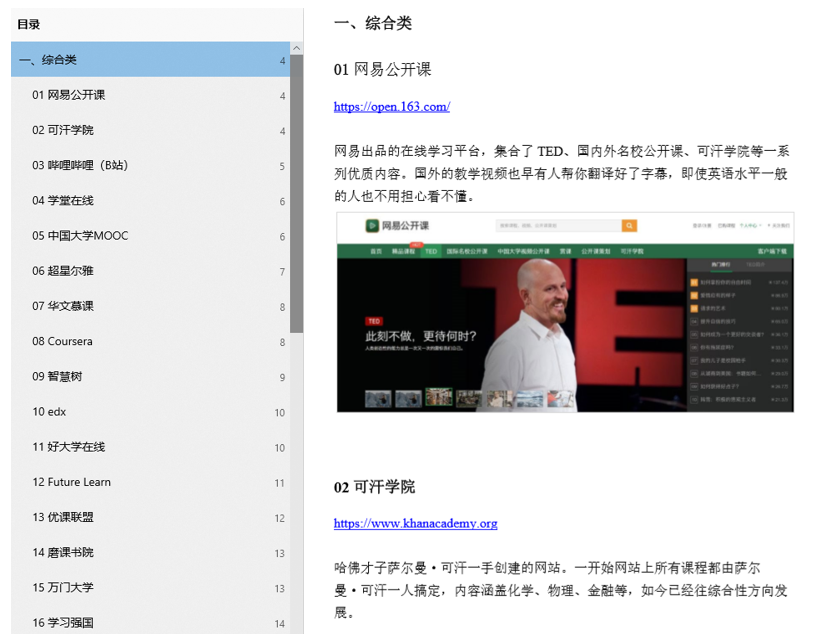
Task: Navigate to 13 优课联盟
Action: [150, 517]
